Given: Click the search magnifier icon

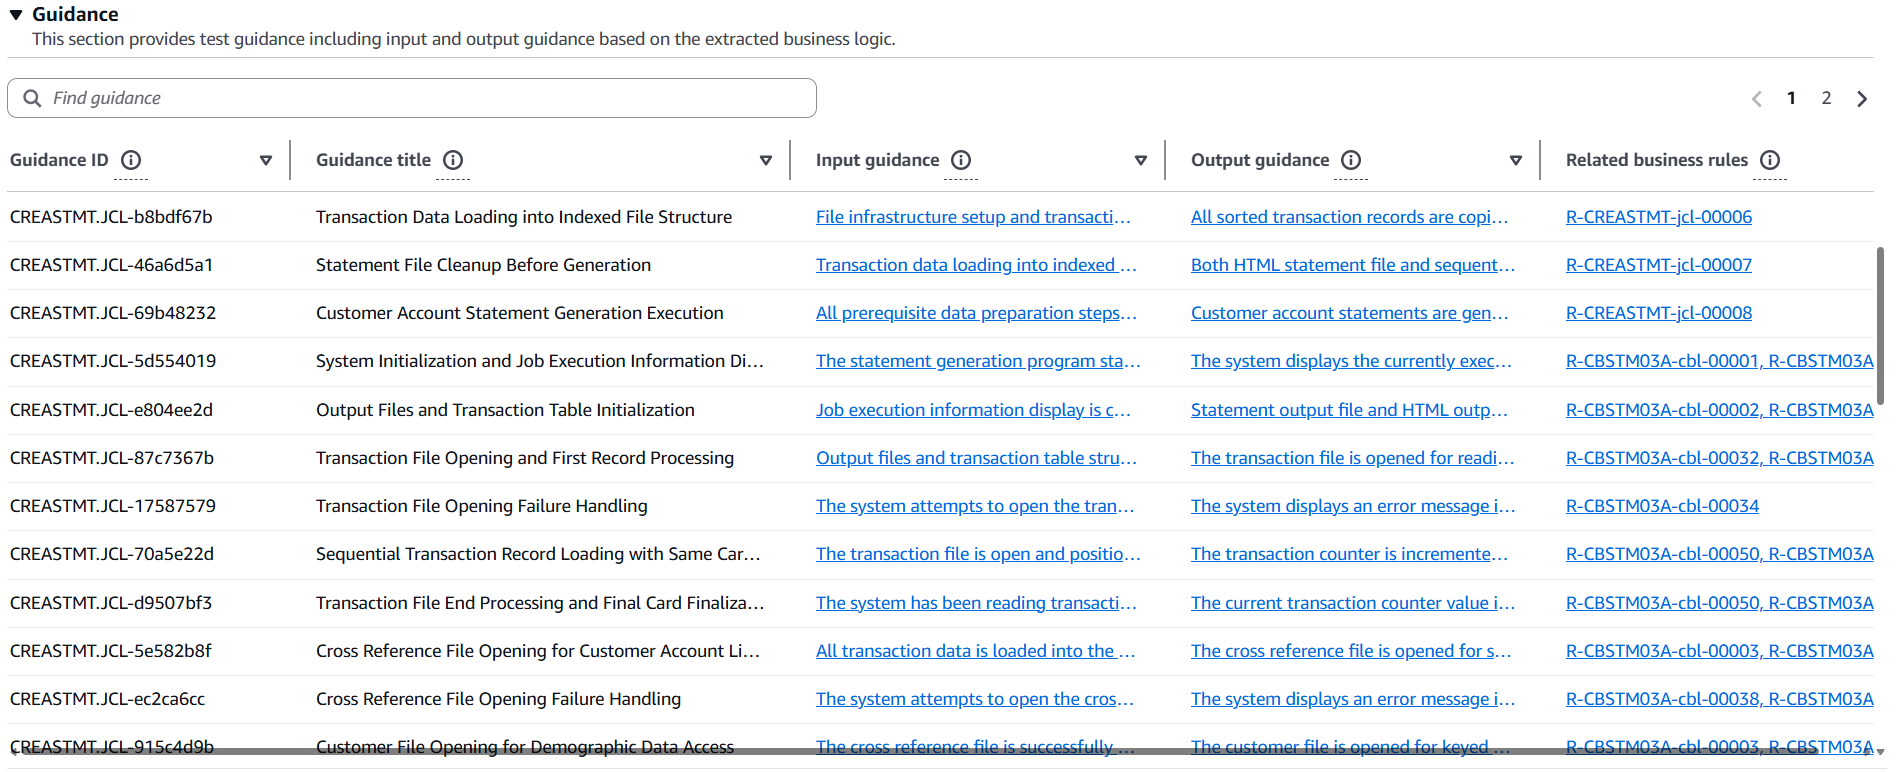Looking at the screenshot, I should (x=32, y=98).
